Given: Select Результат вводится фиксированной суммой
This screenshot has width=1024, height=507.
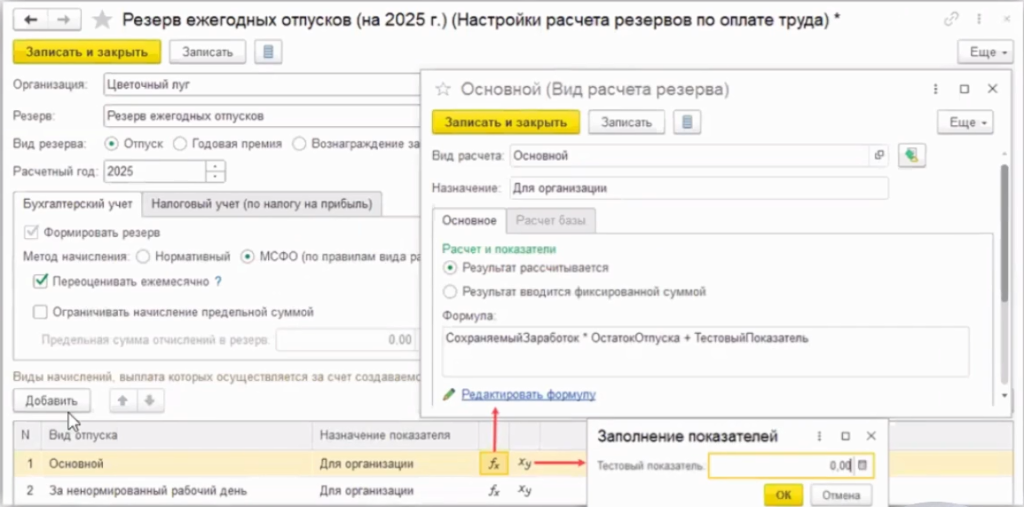Looking at the screenshot, I should pyautogui.click(x=449, y=291).
